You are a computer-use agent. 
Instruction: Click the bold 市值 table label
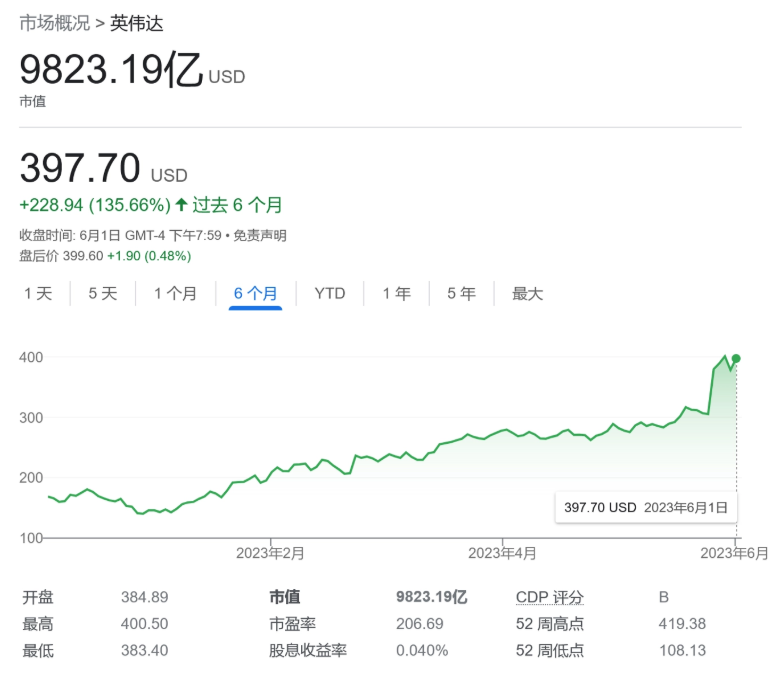[x=285, y=597]
